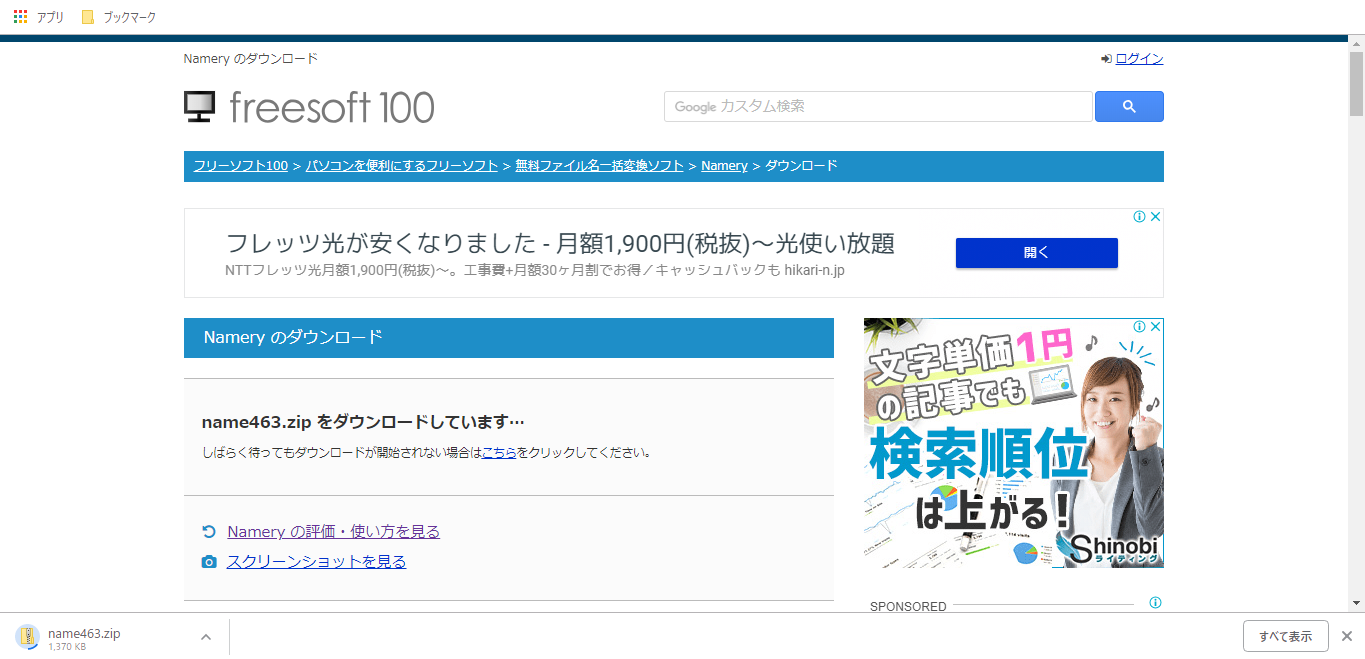Click the name463.zip をダウンロードしています text
The height and width of the screenshot is (659, 1365).
tap(363, 422)
